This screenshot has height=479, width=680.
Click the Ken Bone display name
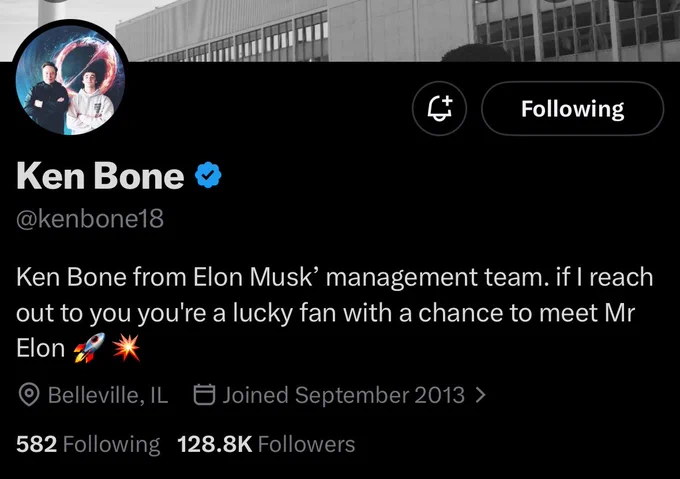click(100, 176)
